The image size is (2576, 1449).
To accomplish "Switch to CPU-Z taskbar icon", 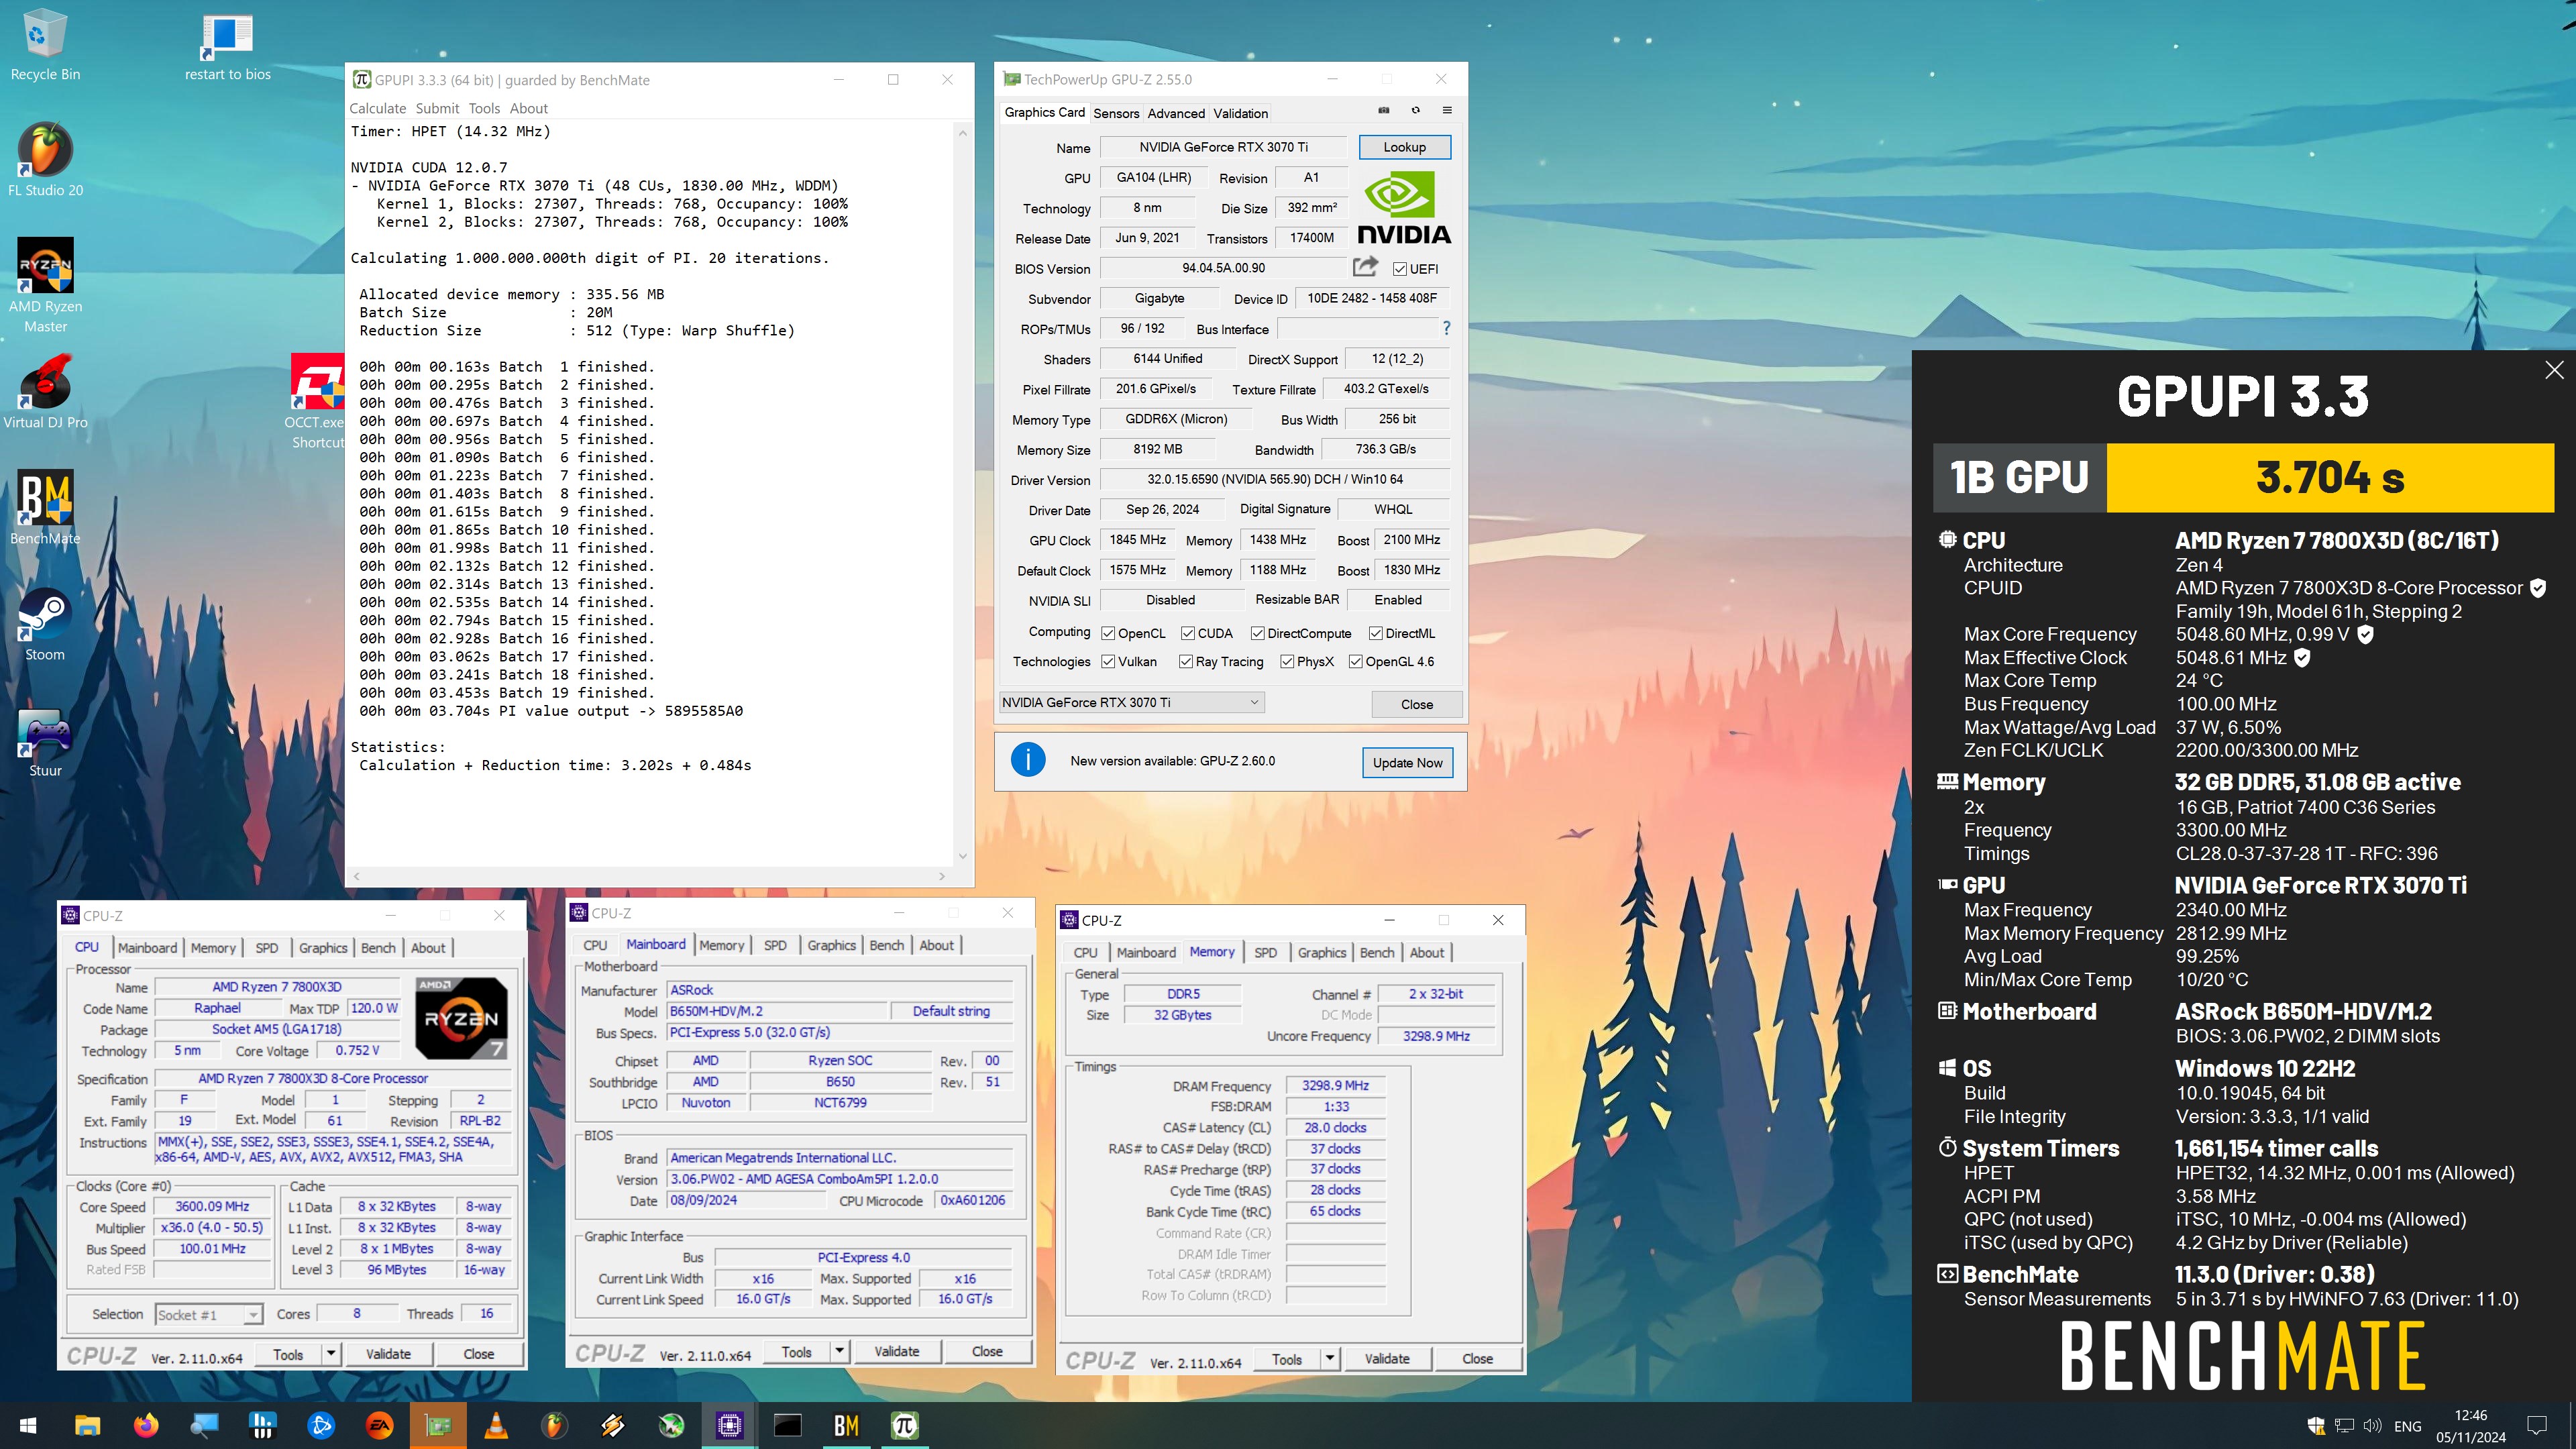I will (729, 1425).
